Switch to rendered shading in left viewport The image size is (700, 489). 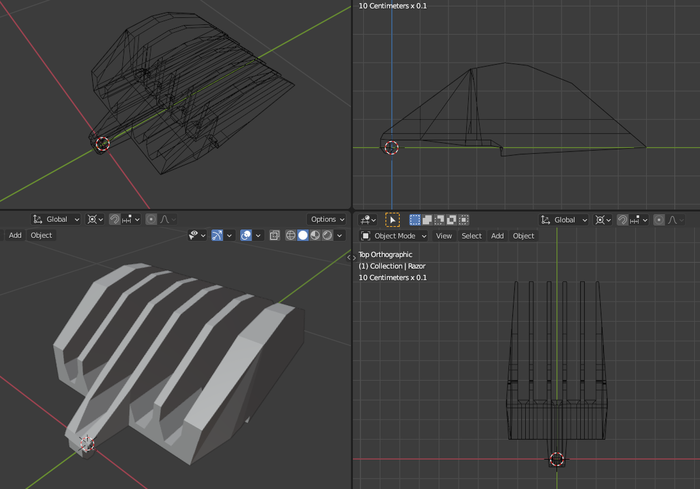pyautogui.click(x=327, y=236)
